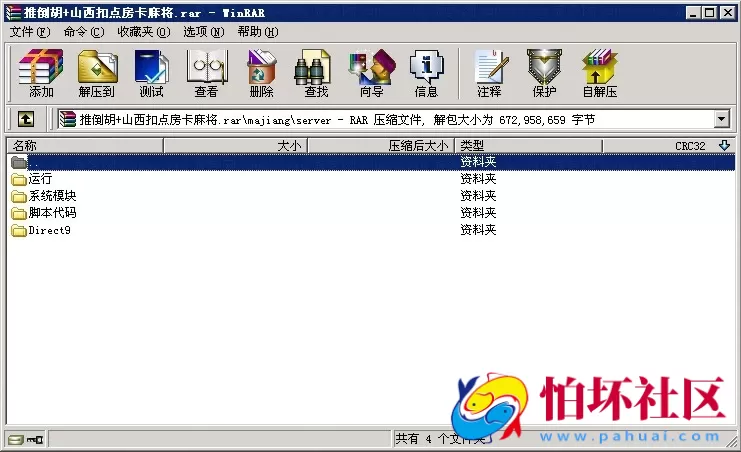This screenshot has height=452, width=741.
Task: Click the CRC32 sort arrow indicator
Action: click(x=724, y=146)
